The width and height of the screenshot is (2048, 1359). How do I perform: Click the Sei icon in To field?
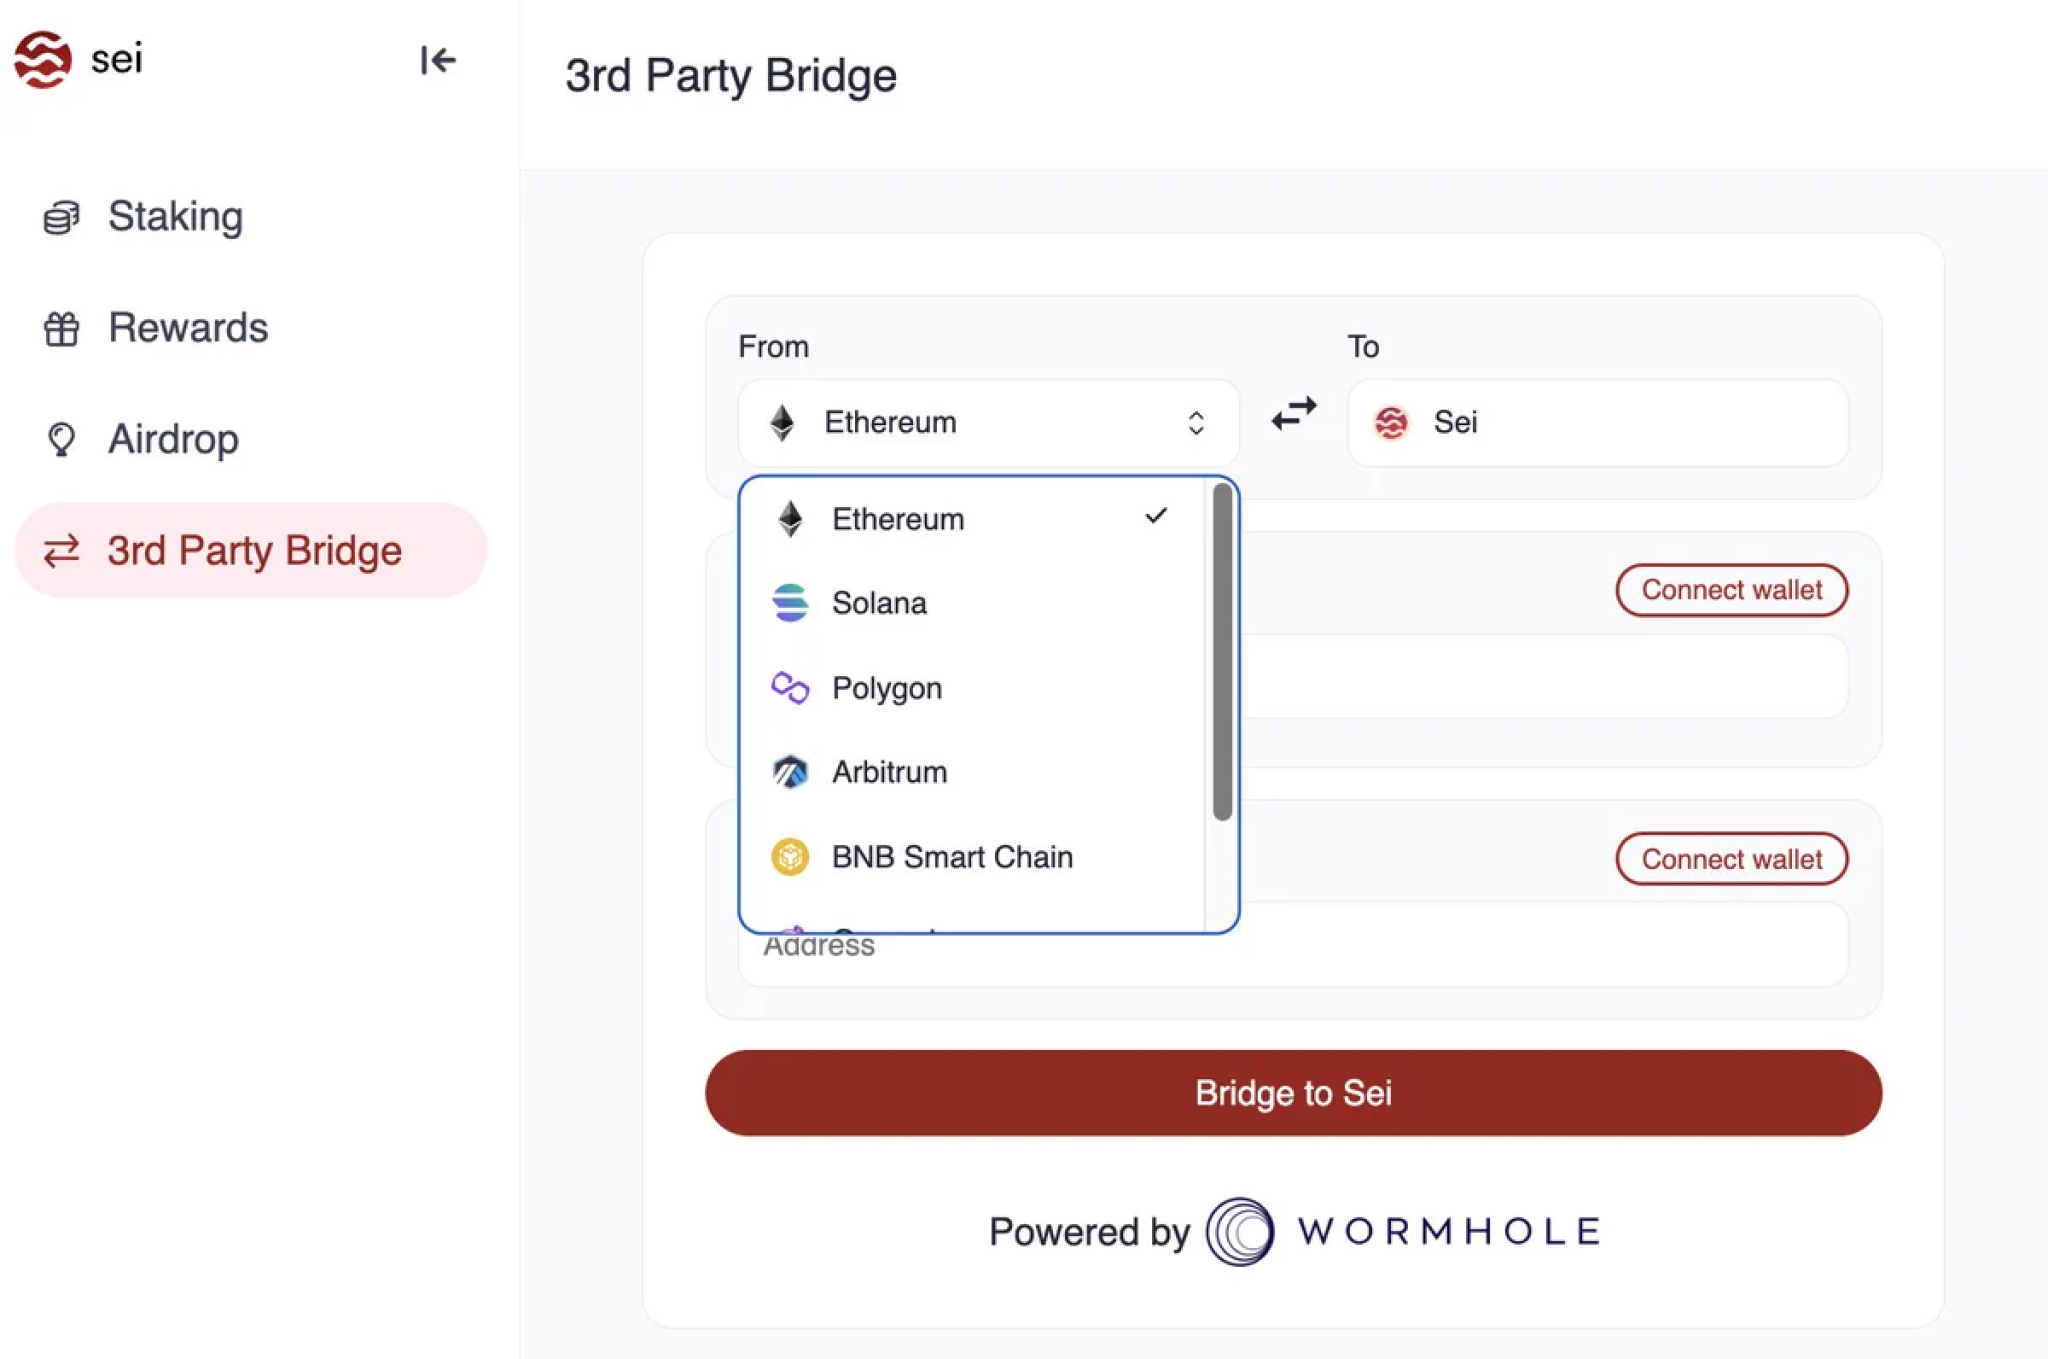[x=1391, y=422]
